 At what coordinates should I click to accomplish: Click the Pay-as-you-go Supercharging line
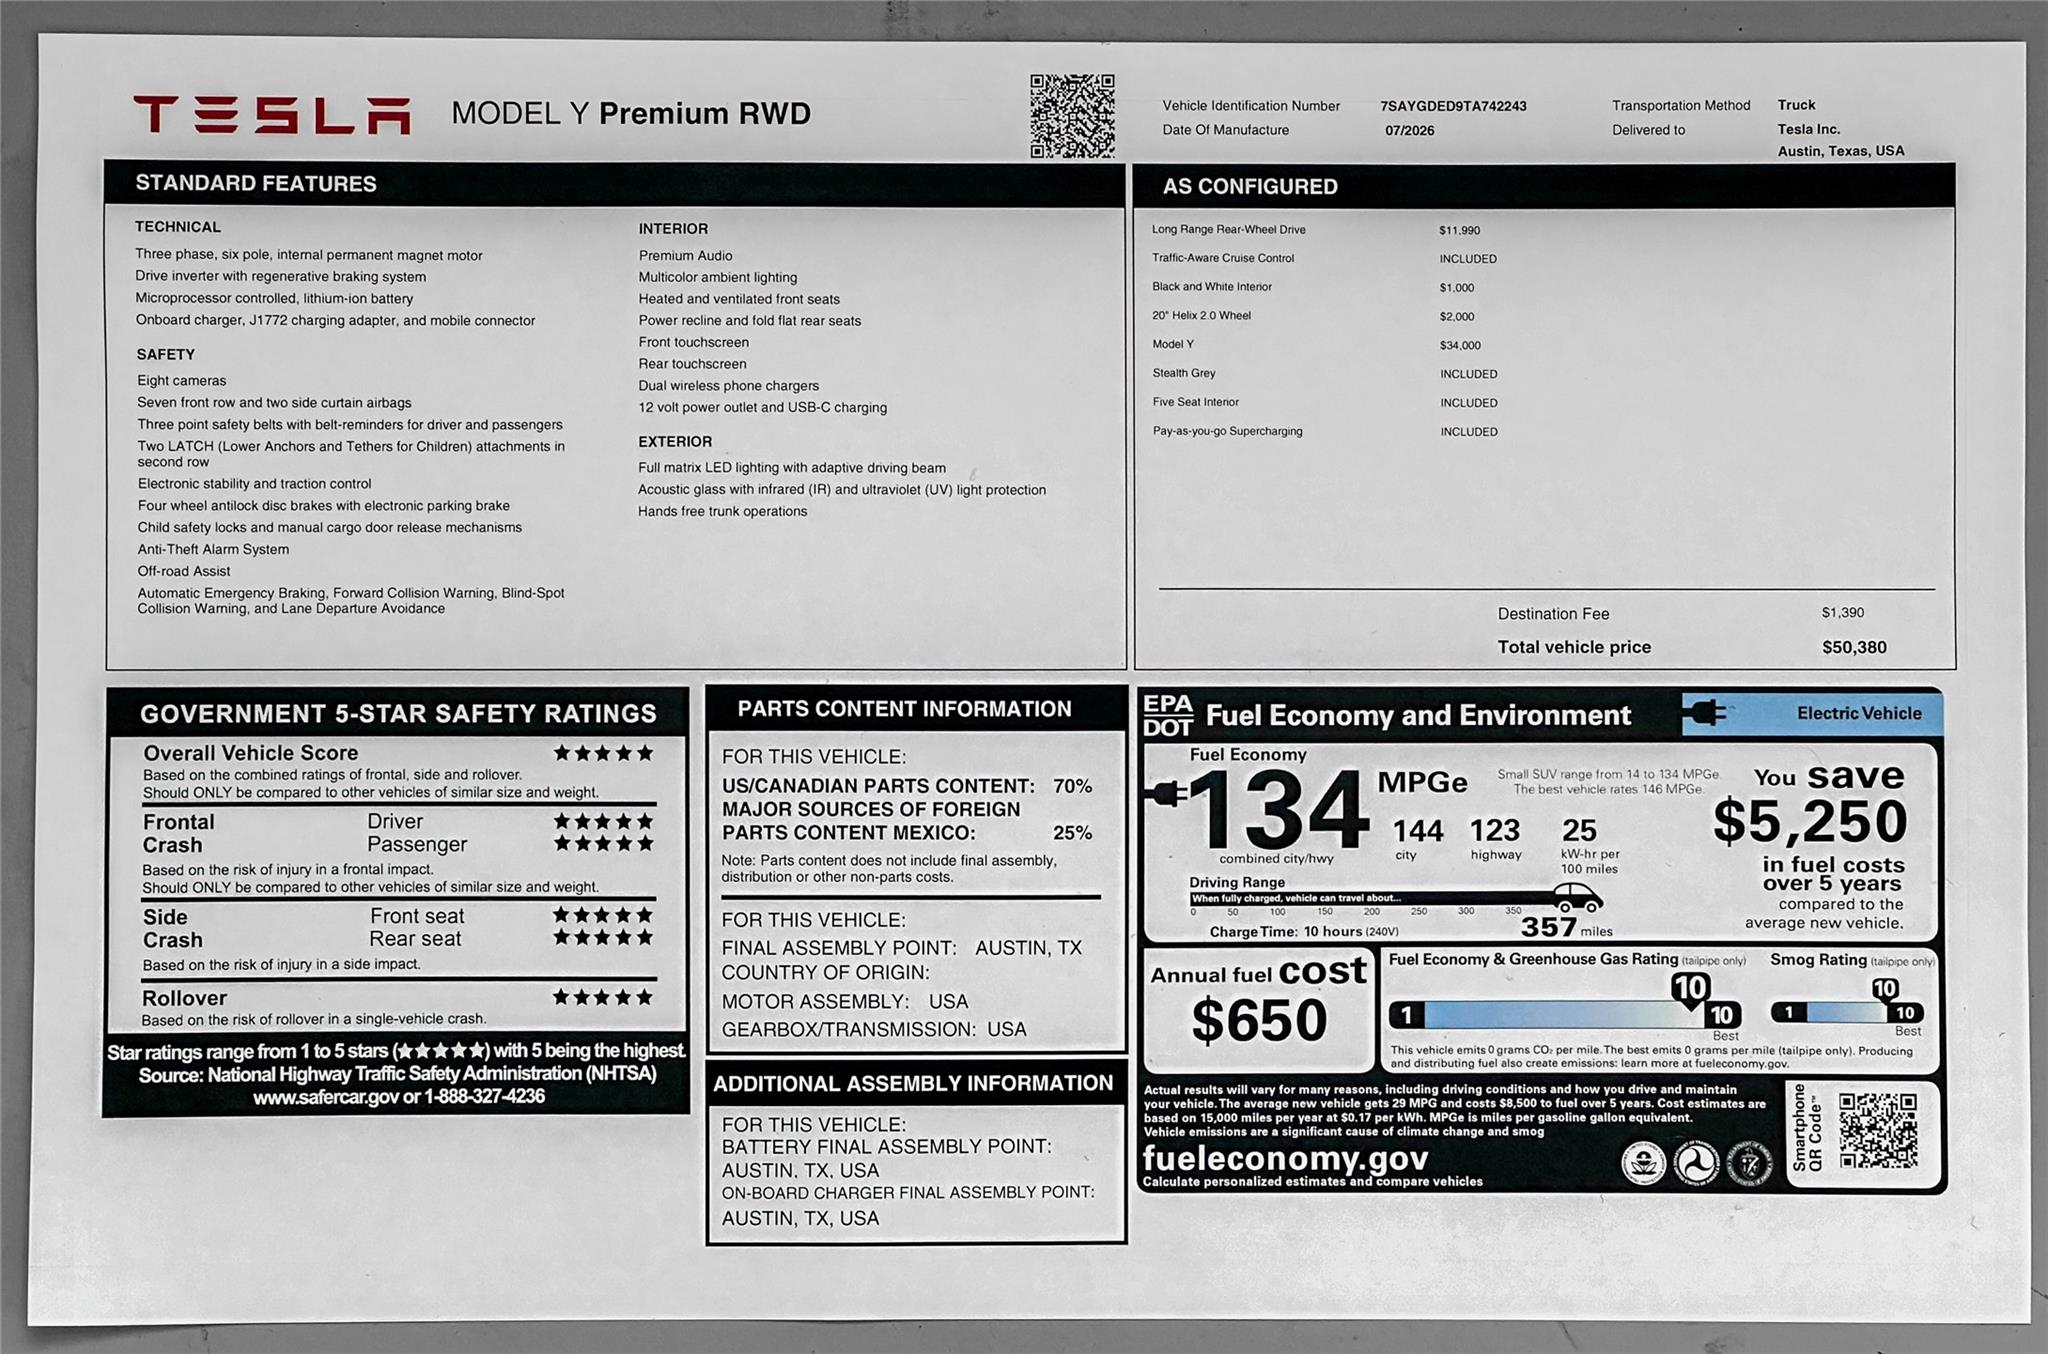tap(1325, 432)
